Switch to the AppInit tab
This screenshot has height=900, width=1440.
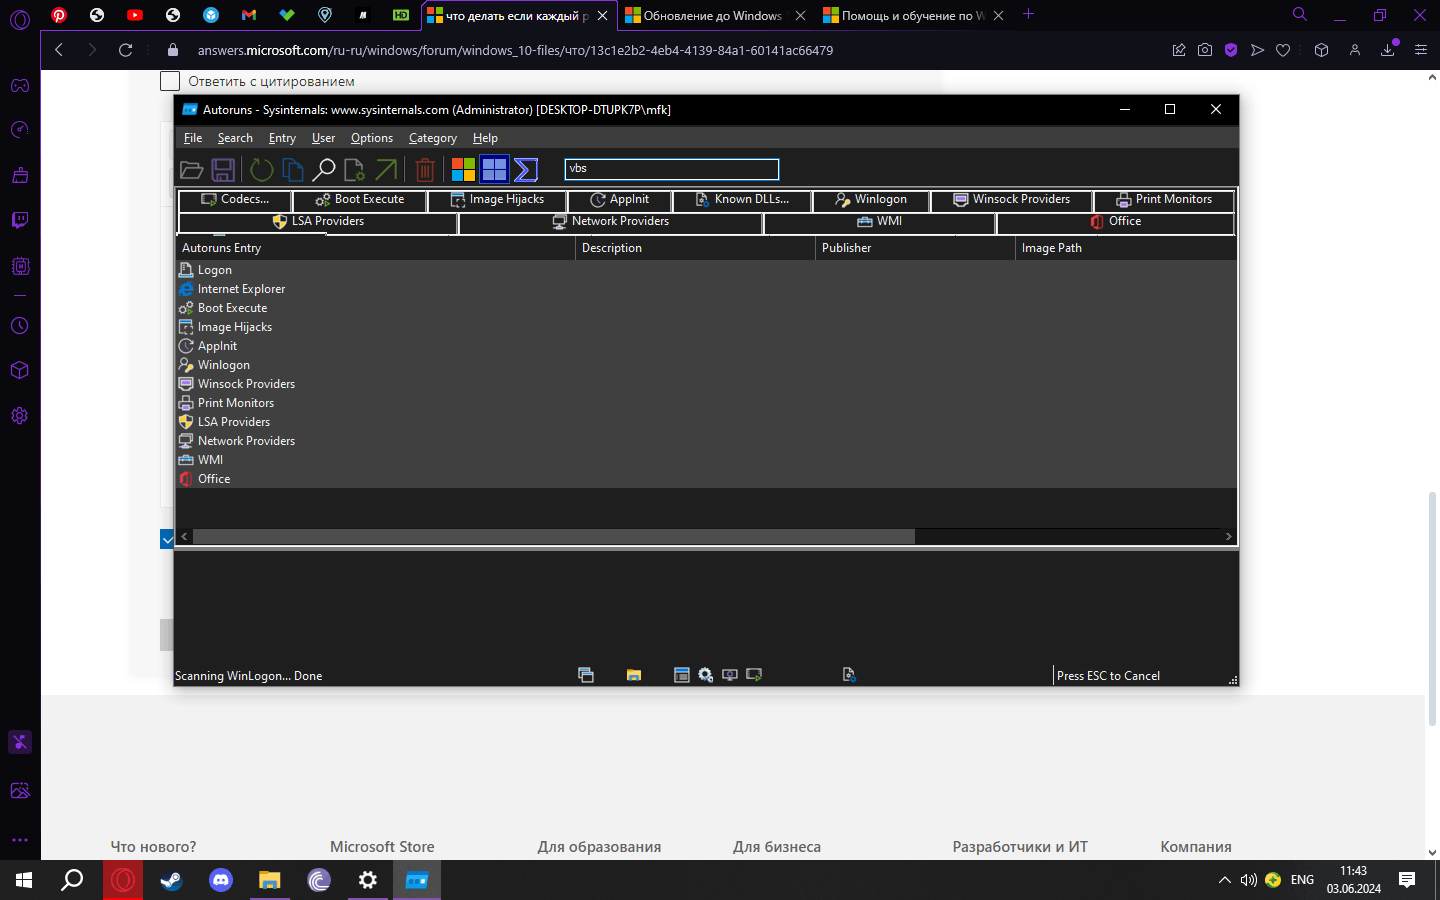click(620, 200)
